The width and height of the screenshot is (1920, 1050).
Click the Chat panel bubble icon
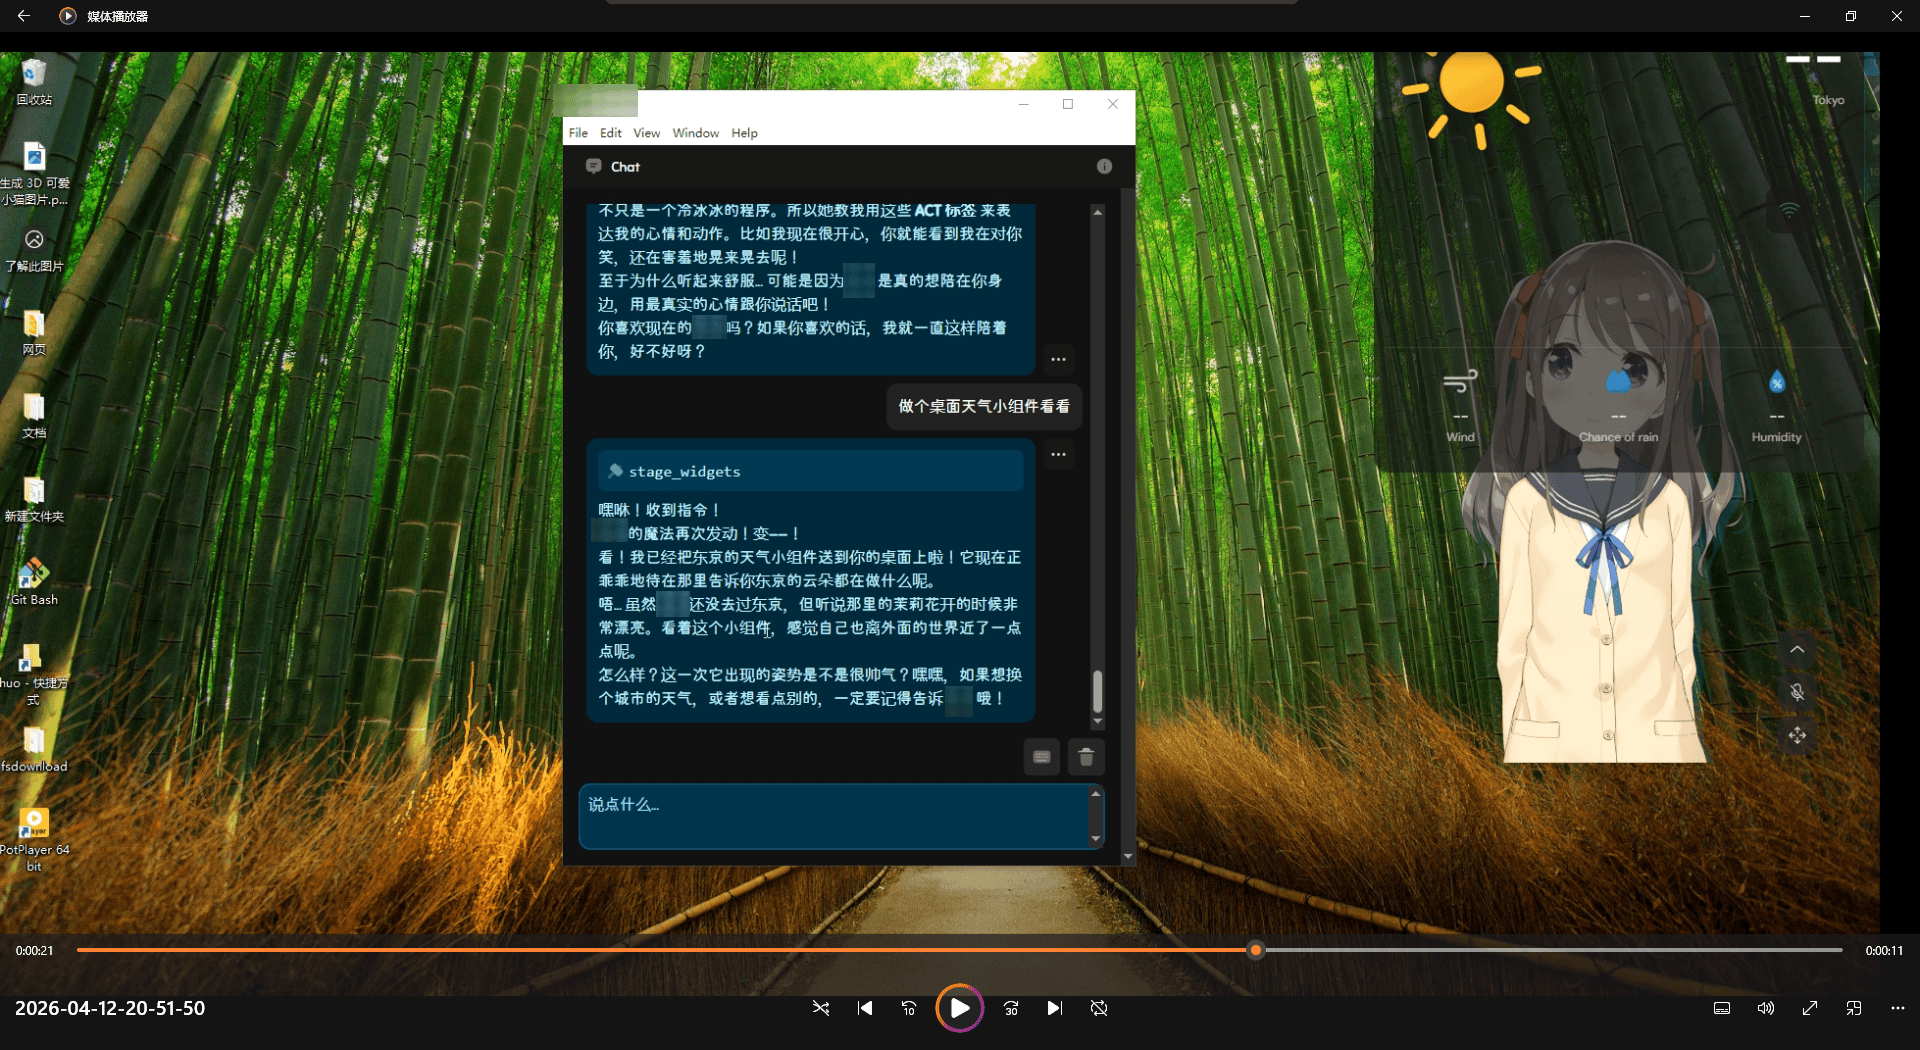tap(594, 166)
